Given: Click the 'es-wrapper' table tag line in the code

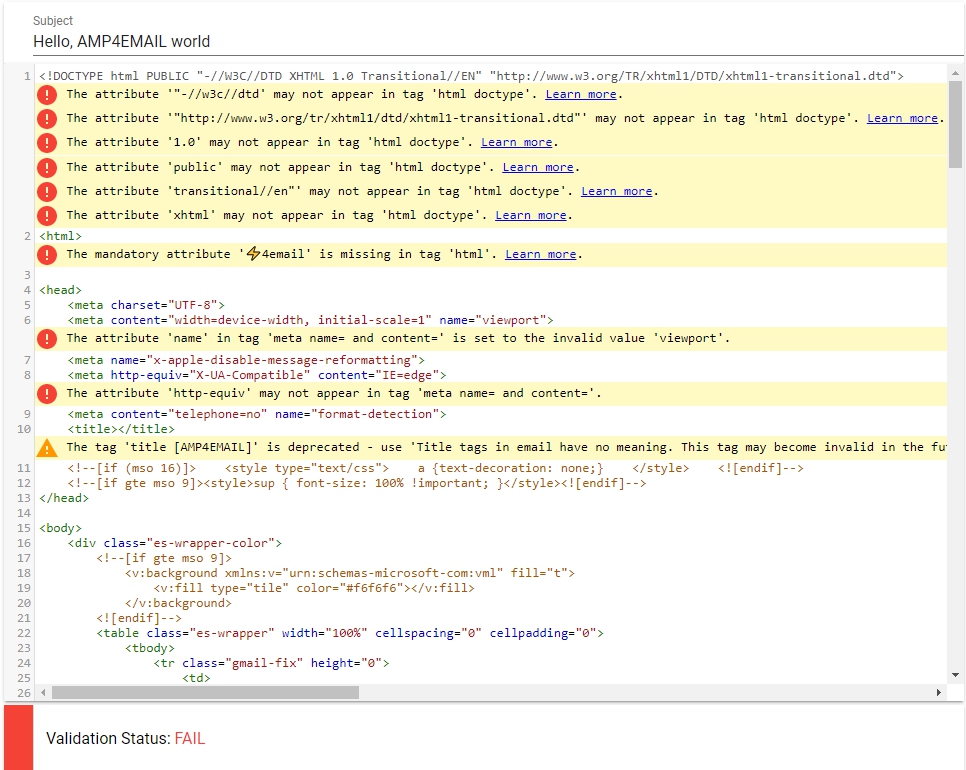Looking at the screenshot, I should 350,633.
